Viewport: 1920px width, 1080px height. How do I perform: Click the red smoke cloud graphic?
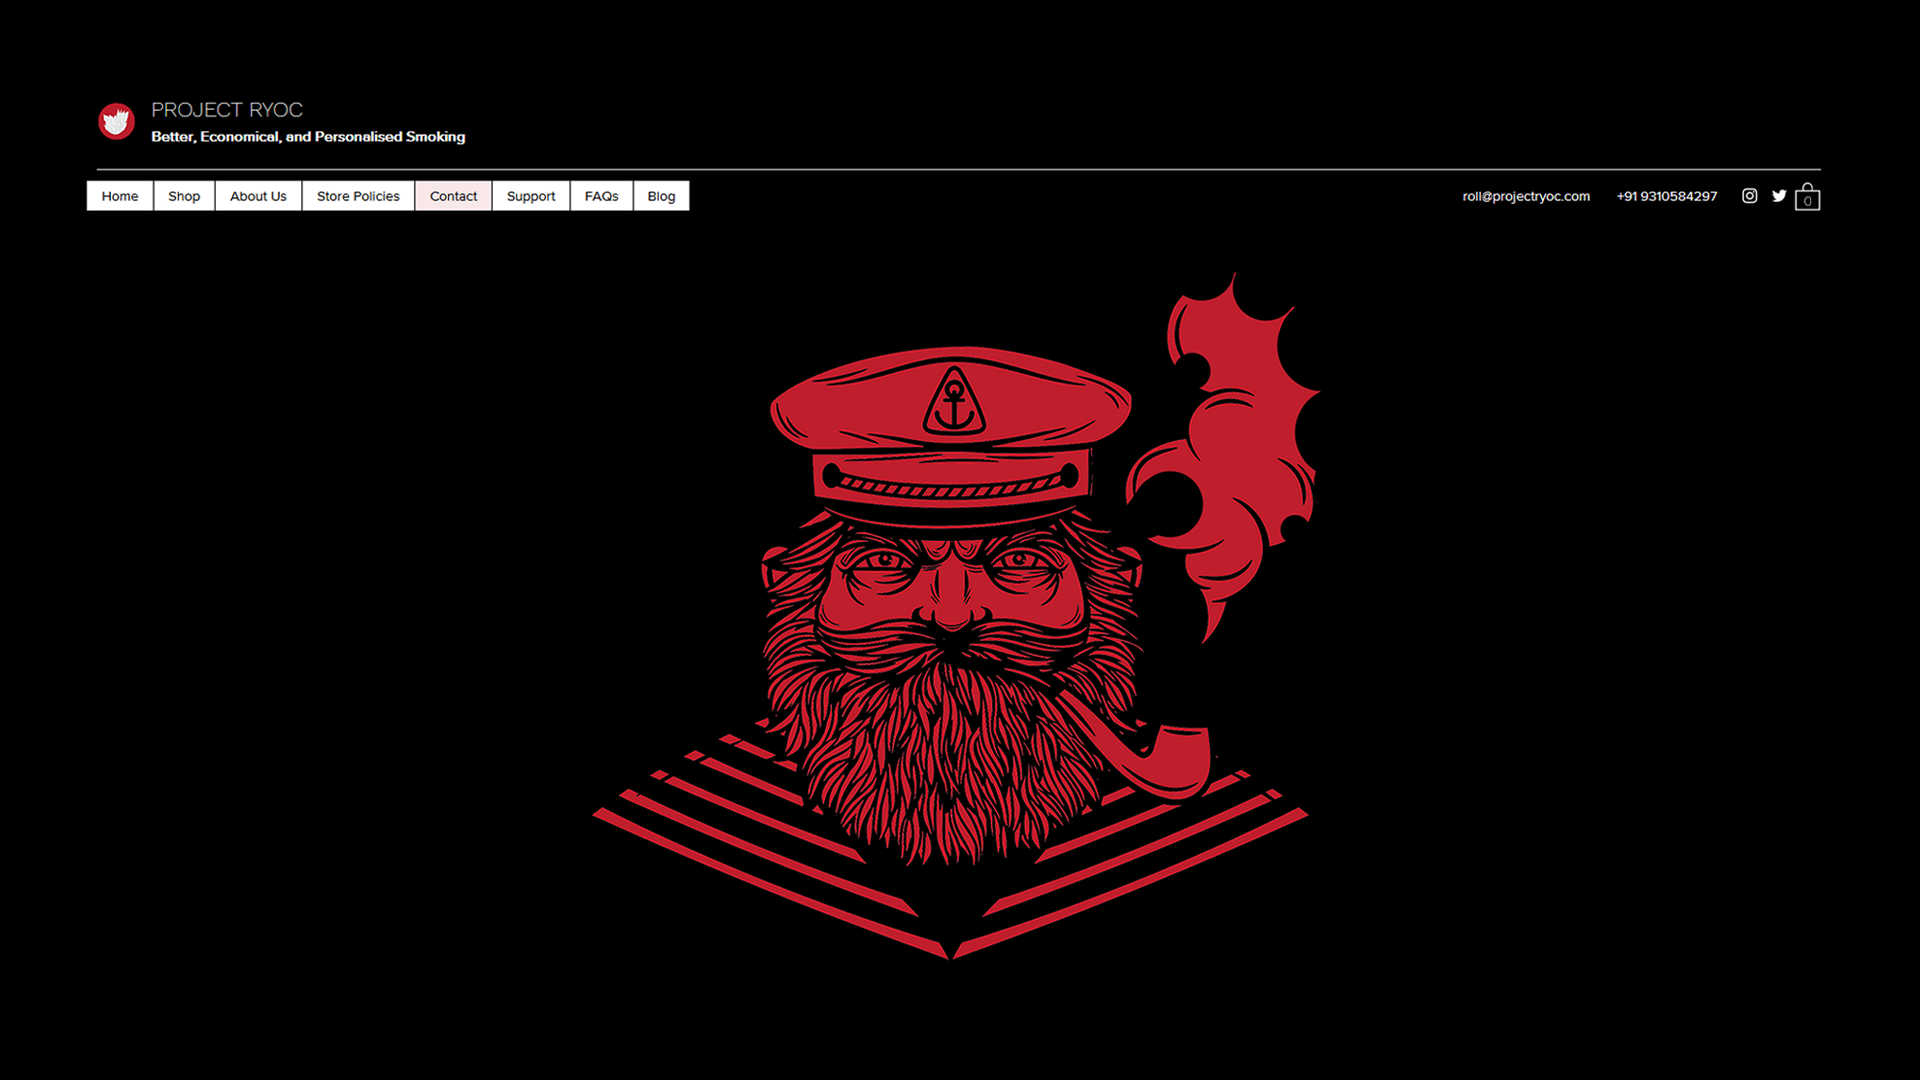(x=1240, y=440)
